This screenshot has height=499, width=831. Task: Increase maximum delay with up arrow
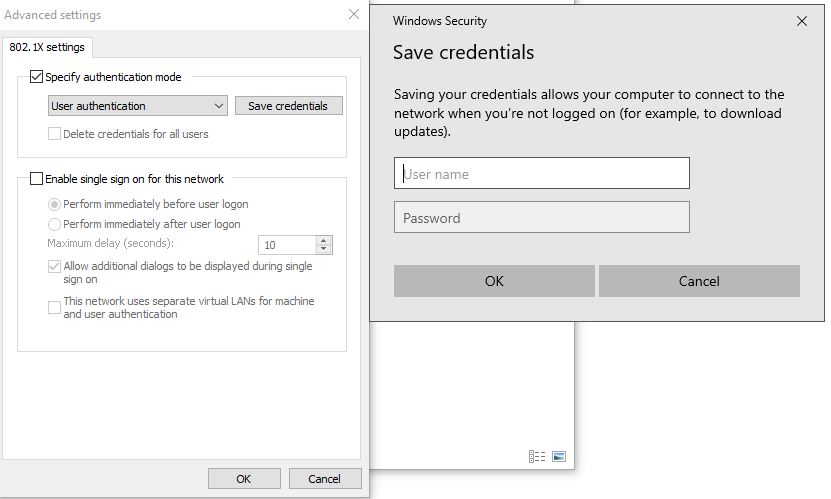point(323,240)
